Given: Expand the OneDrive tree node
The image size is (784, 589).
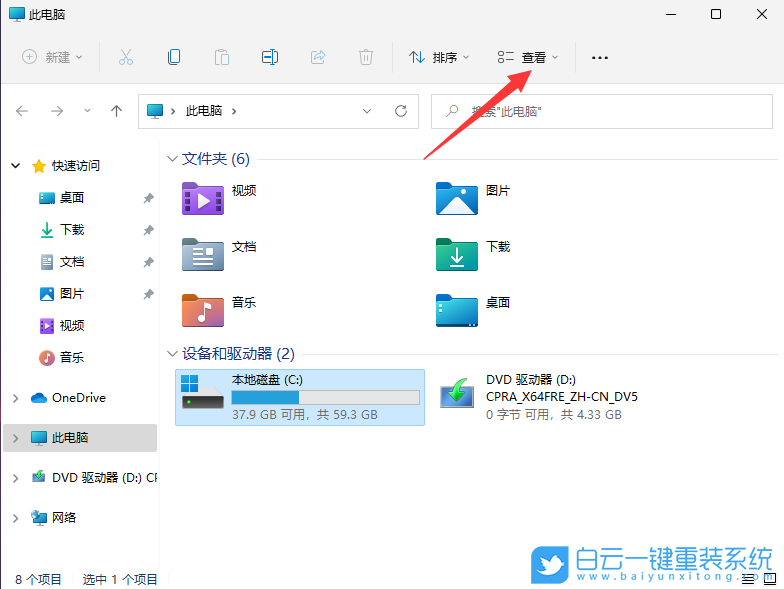Looking at the screenshot, I should (x=16, y=398).
